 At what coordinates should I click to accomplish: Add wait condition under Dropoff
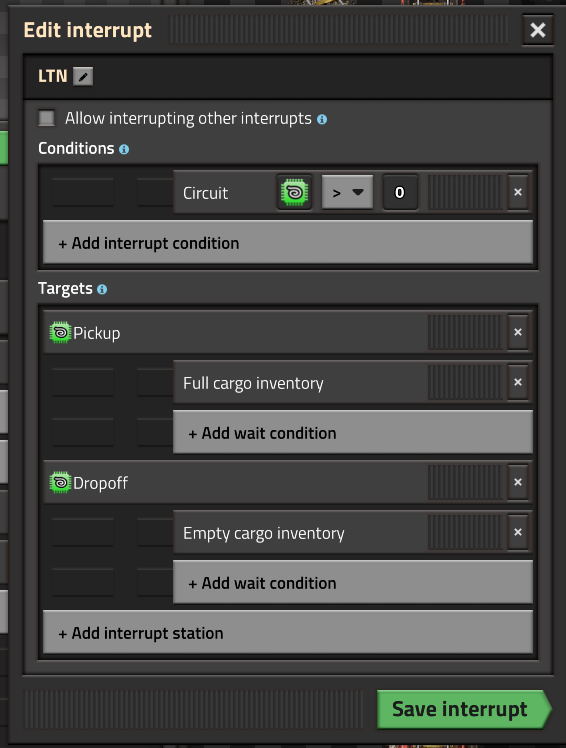[353, 582]
